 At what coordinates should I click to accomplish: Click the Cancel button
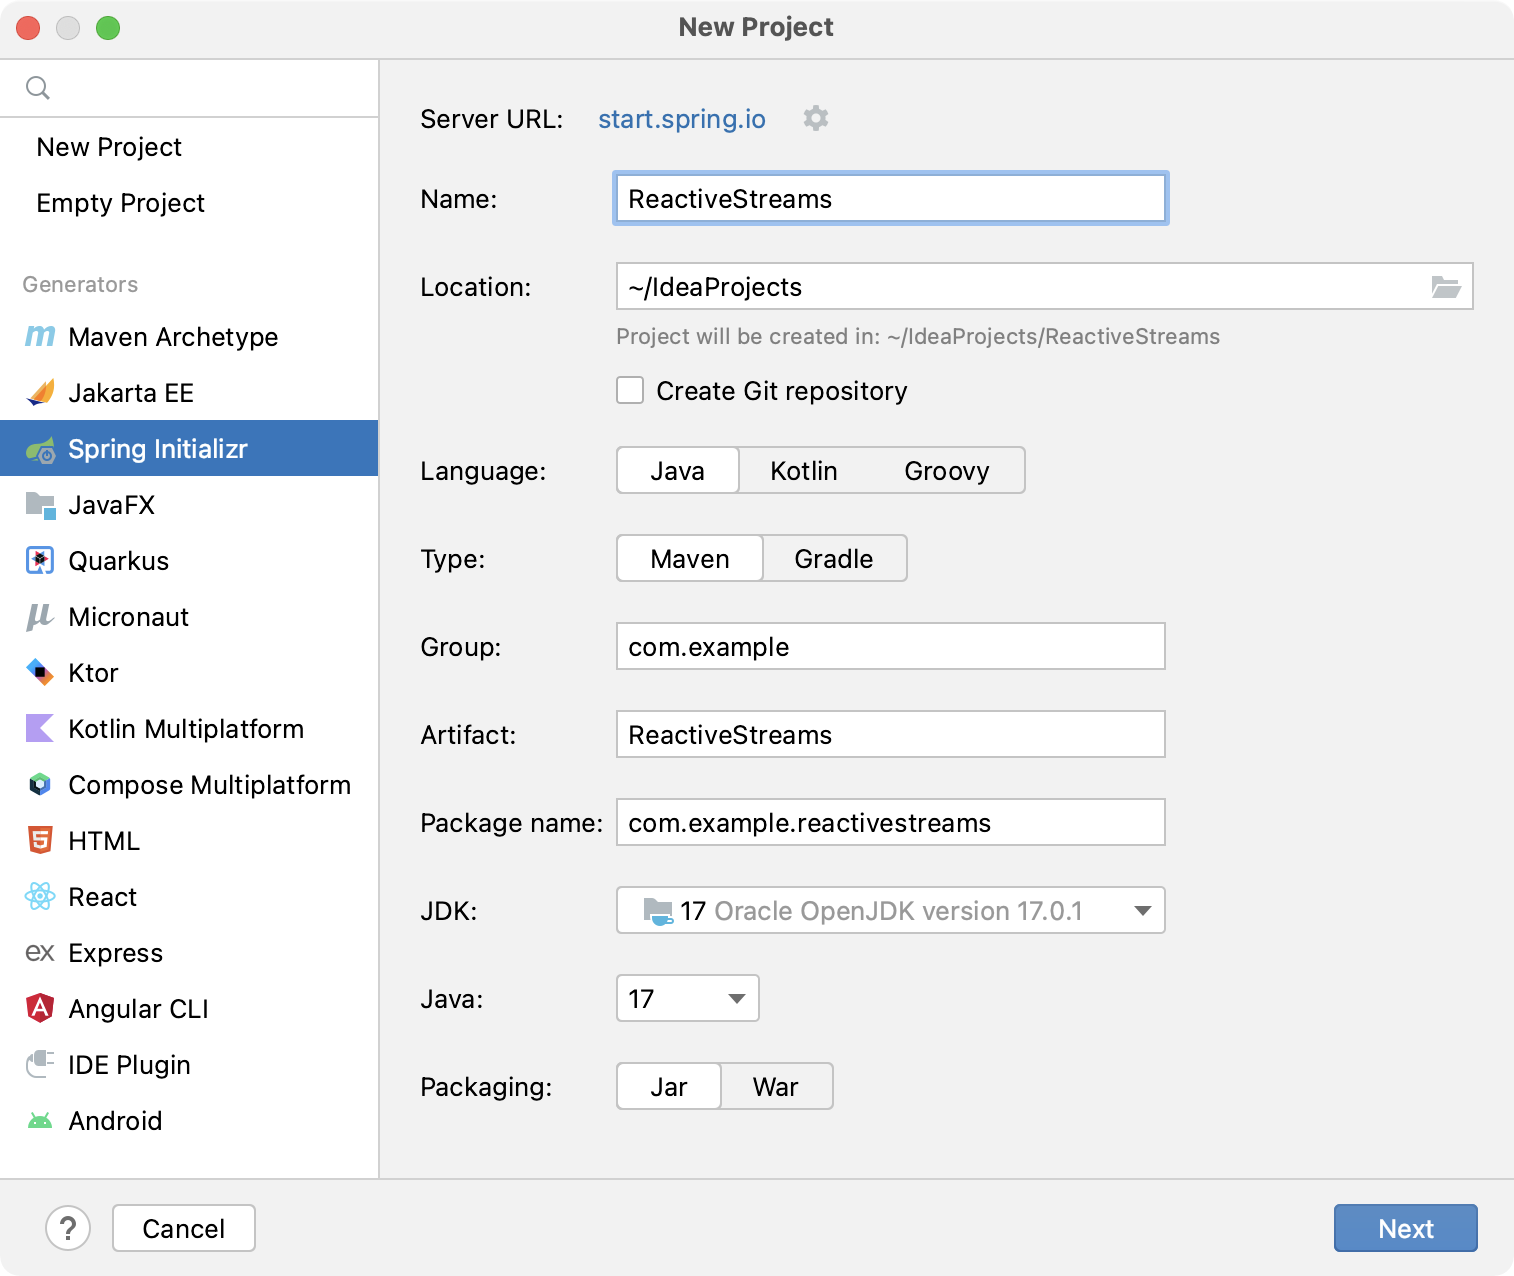pos(184,1228)
